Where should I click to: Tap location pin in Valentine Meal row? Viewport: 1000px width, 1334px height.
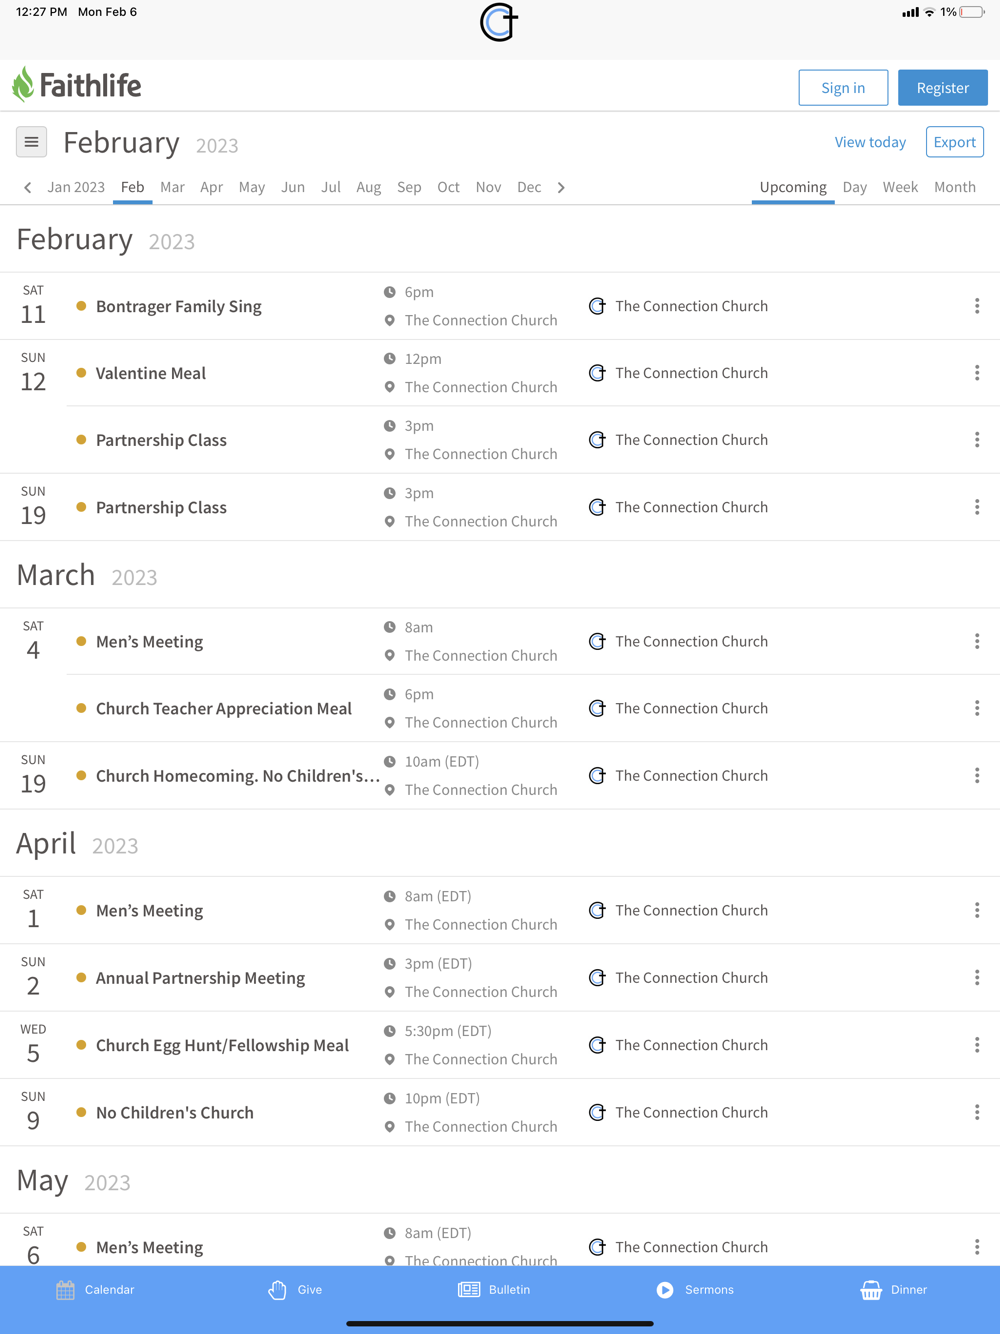pyautogui.click(x=390, y=388)
